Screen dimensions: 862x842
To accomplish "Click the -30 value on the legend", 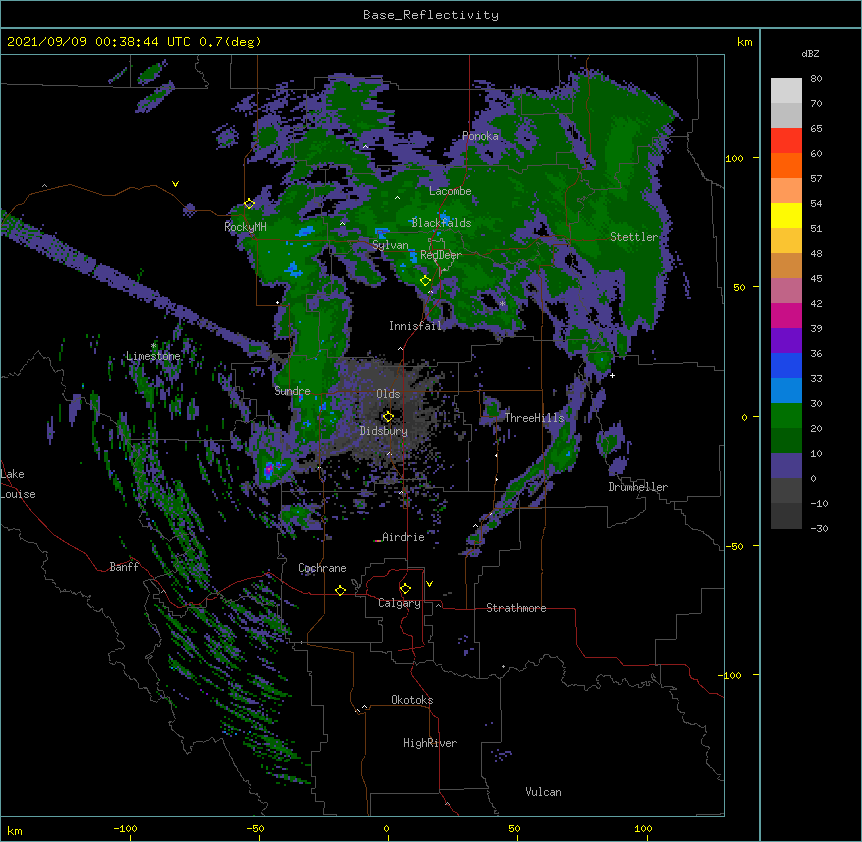I will click(x=819, y=528).
